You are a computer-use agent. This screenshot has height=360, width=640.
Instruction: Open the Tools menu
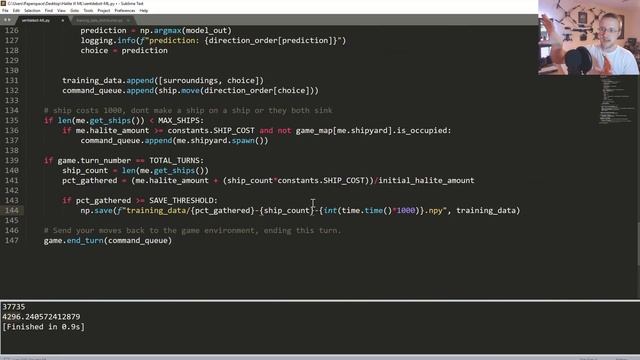pos(88,11)
